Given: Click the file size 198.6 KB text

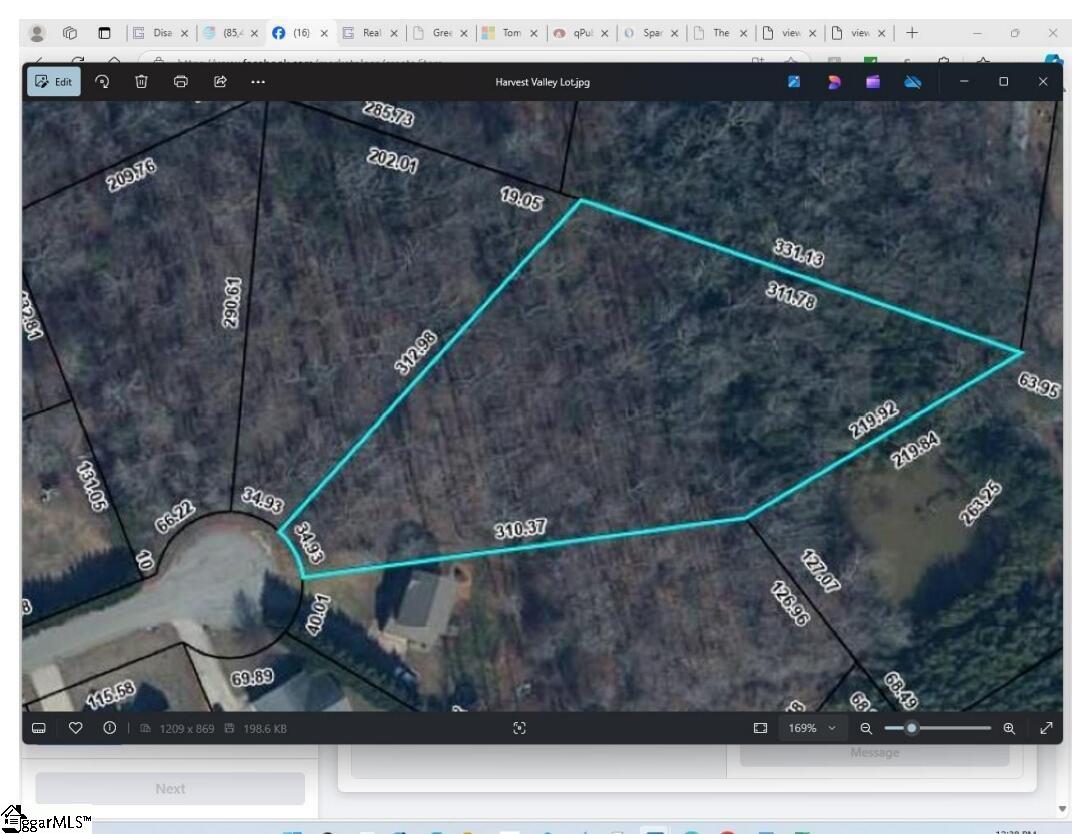Looking at the screenshot, I should click(x=264, y=729).
